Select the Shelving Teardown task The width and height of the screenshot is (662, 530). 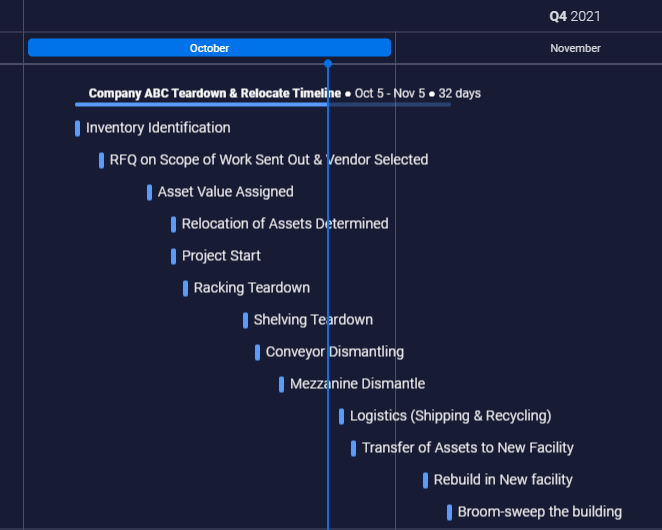point(313,320)
